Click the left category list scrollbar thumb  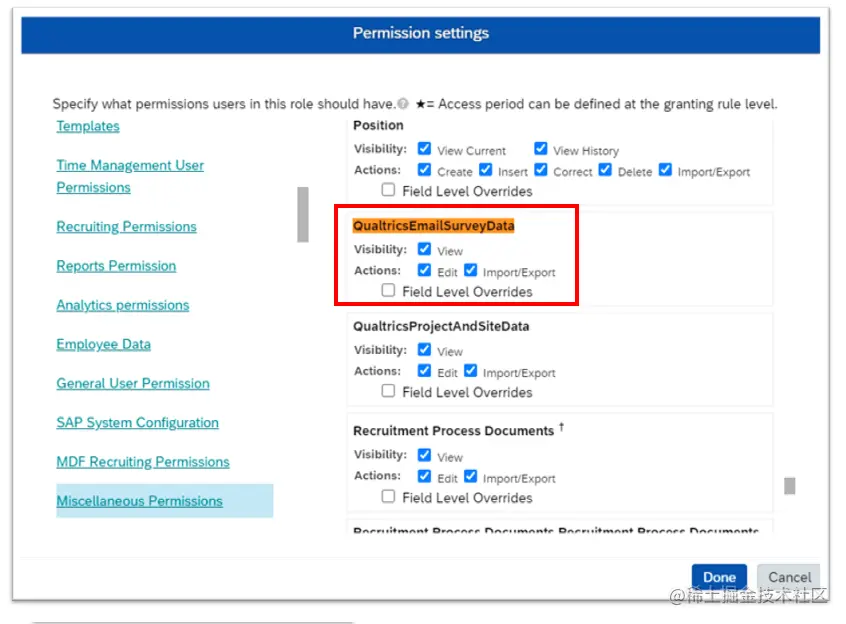pyautogui.click(x=303, y=215)
